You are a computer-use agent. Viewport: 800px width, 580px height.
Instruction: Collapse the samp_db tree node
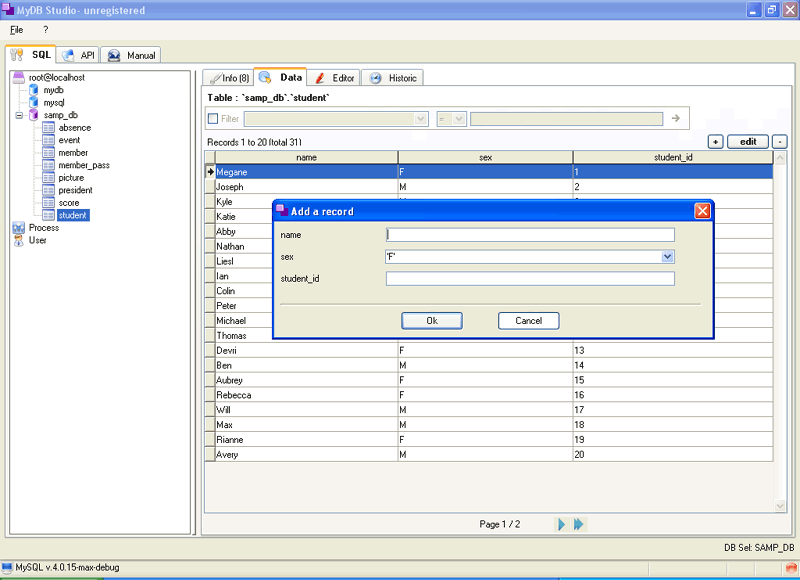(x=19, y=115)
